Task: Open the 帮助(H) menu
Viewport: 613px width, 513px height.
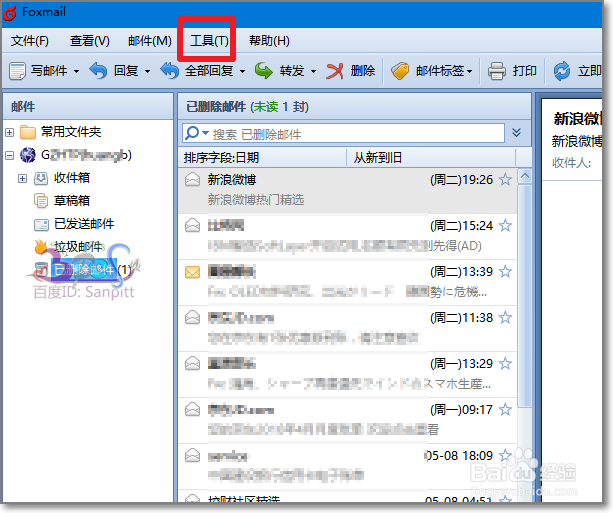Action: point(269,41)
